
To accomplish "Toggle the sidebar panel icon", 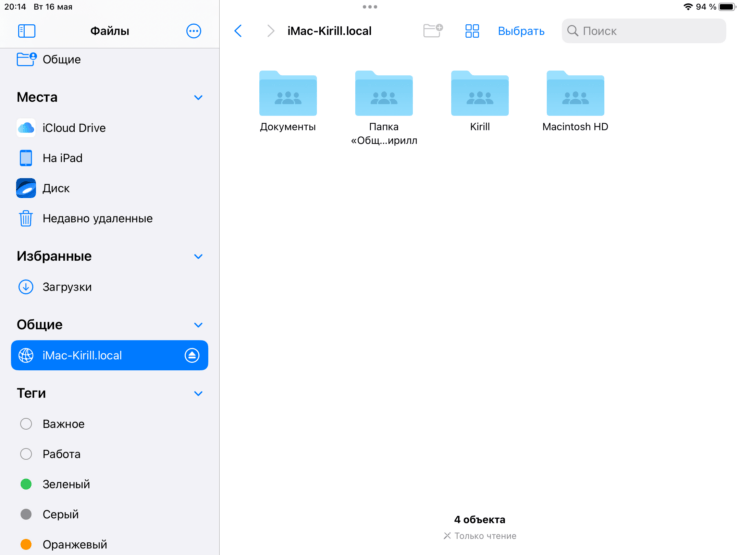I will click(27, 31).
